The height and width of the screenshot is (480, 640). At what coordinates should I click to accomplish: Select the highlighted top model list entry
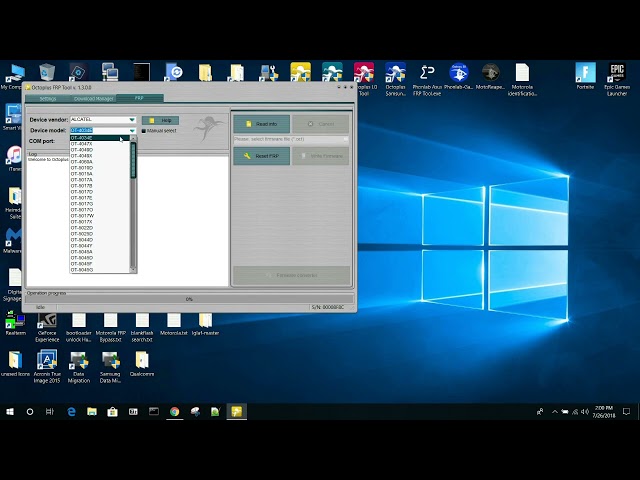(x=100, y=138)
